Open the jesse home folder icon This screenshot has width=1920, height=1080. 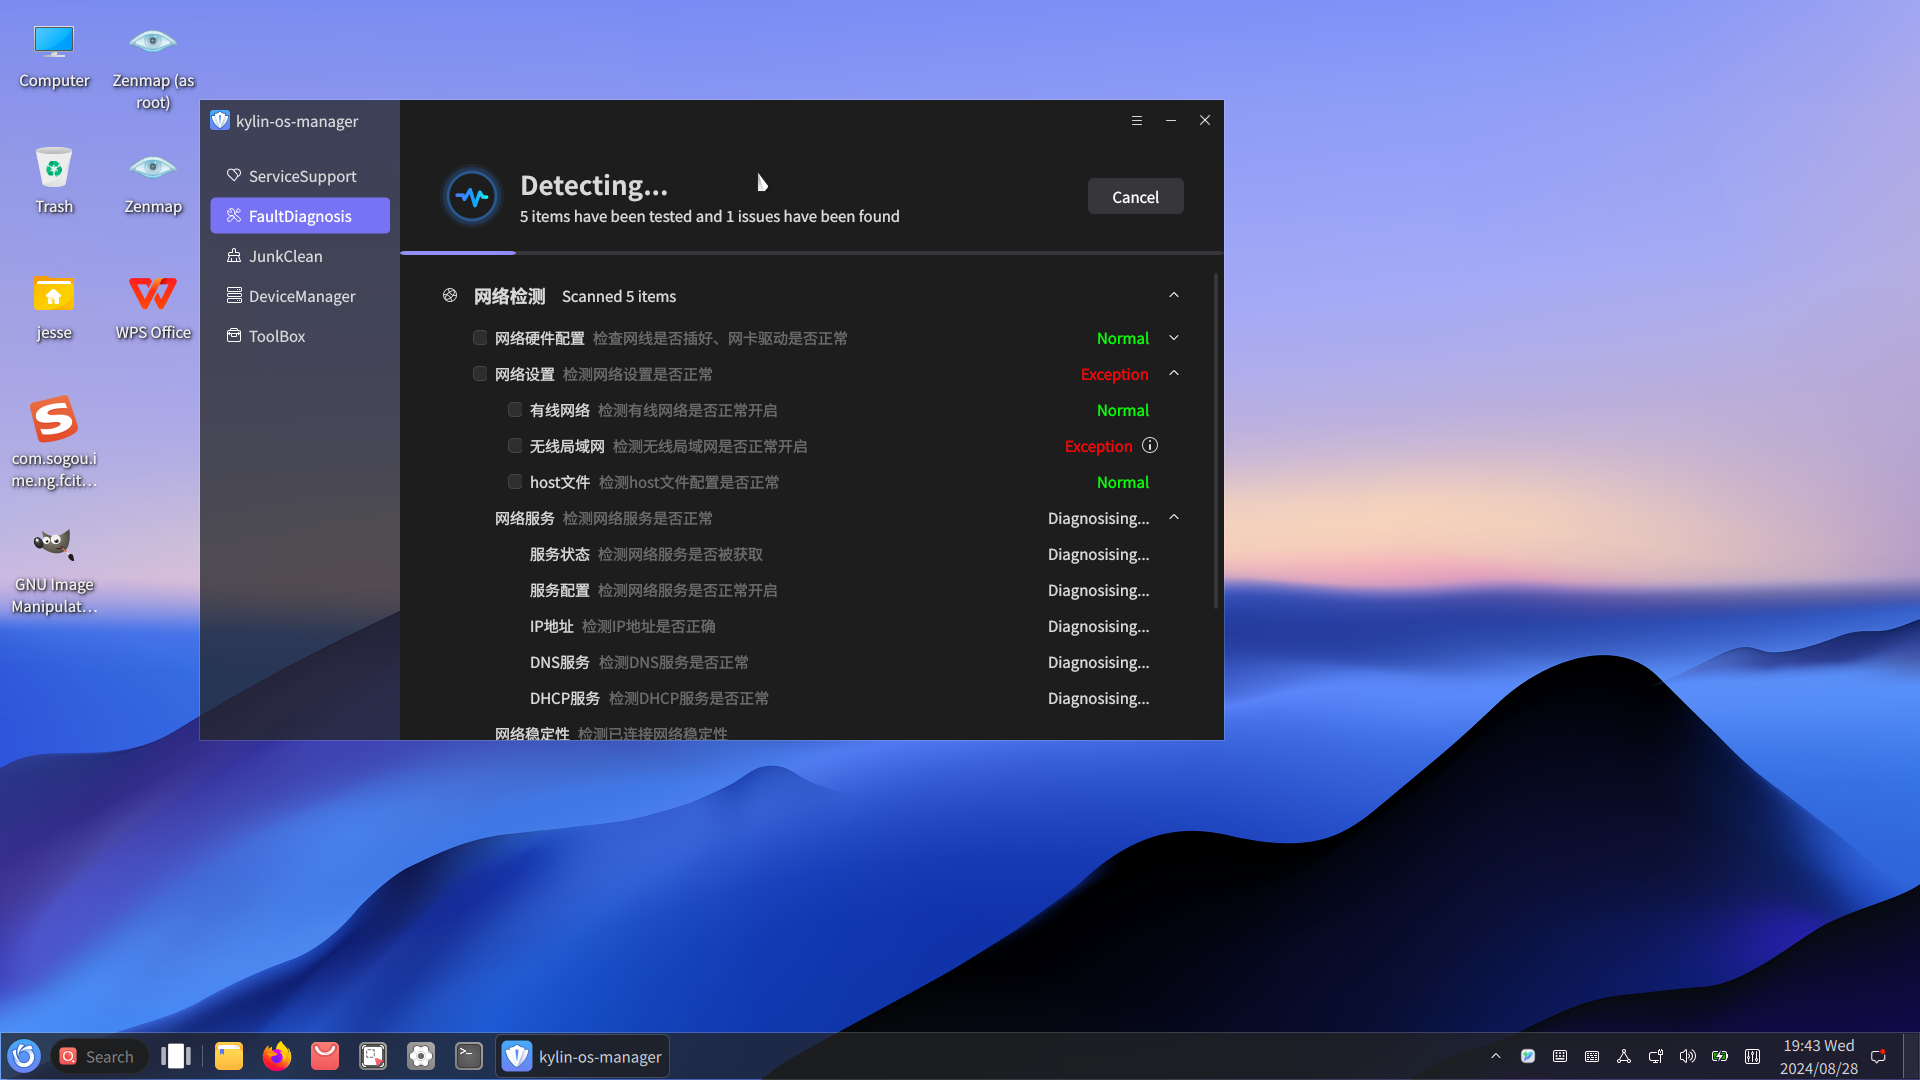pyautogui.click(x=54, y=307)
